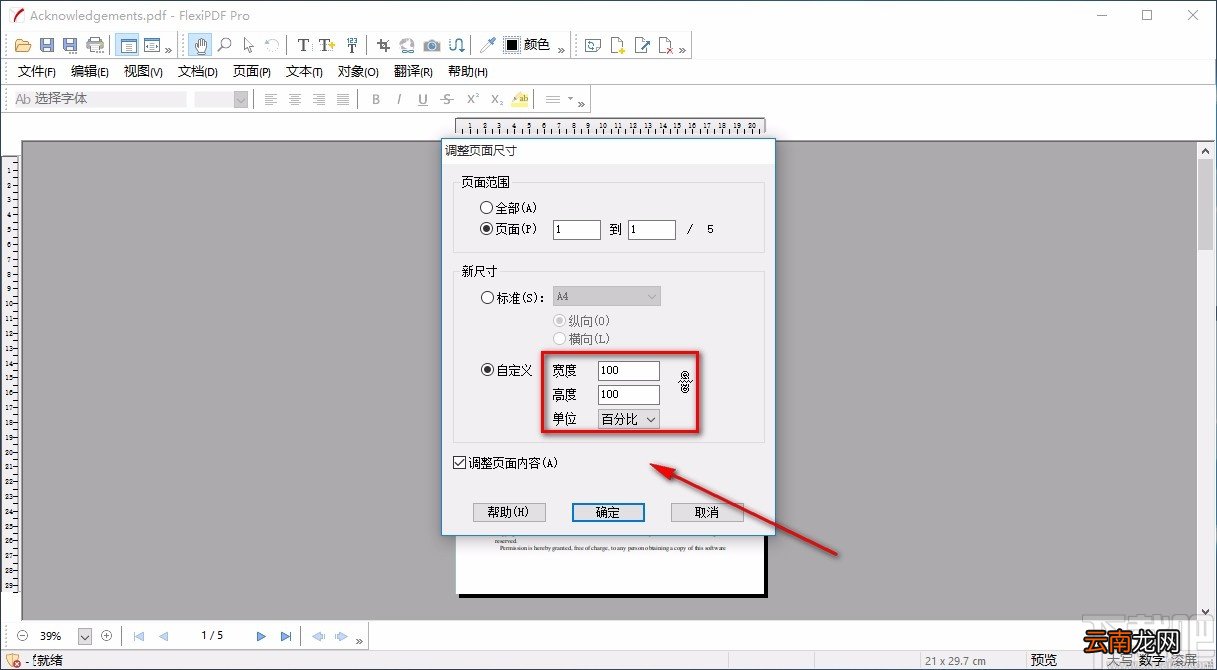Click the page range start input field
This screenshot has width=1217, height=670.
pos(577,230)
